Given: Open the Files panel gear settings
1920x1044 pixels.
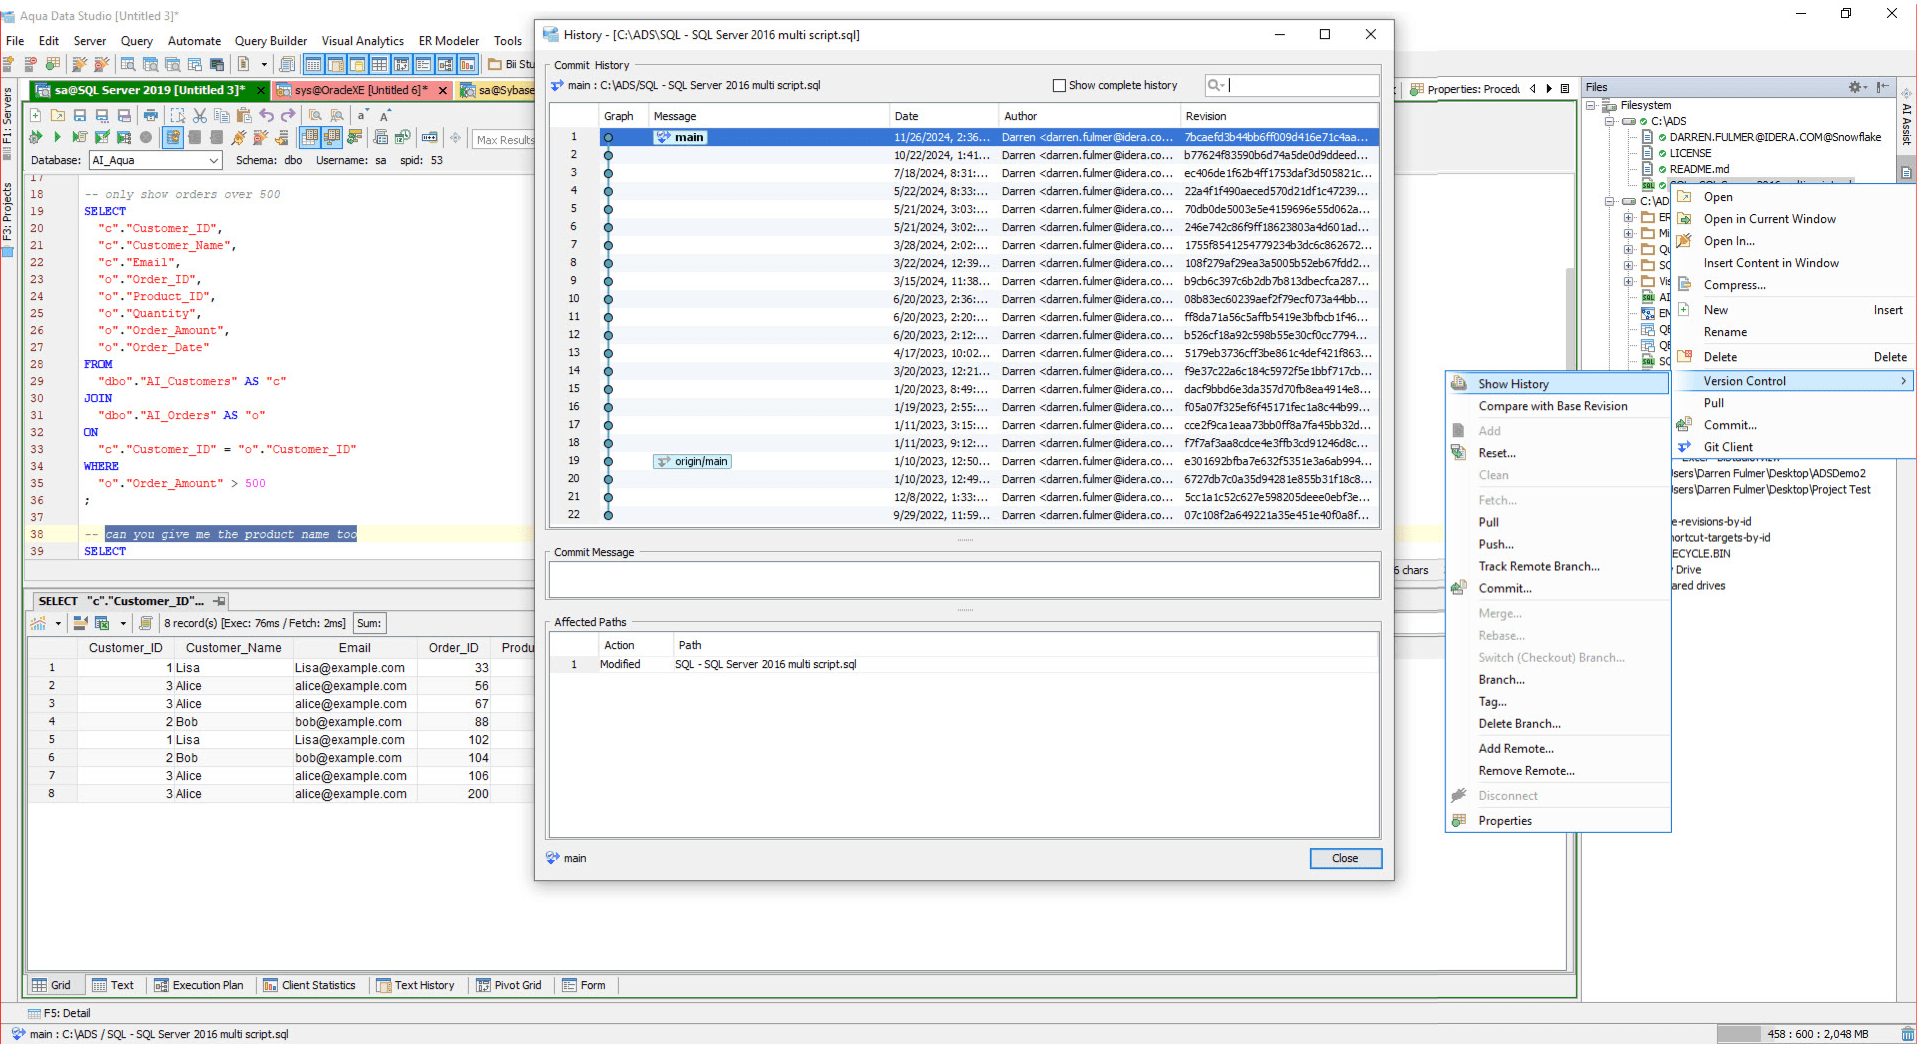Looking at the screenshot, I should 1855,87.
